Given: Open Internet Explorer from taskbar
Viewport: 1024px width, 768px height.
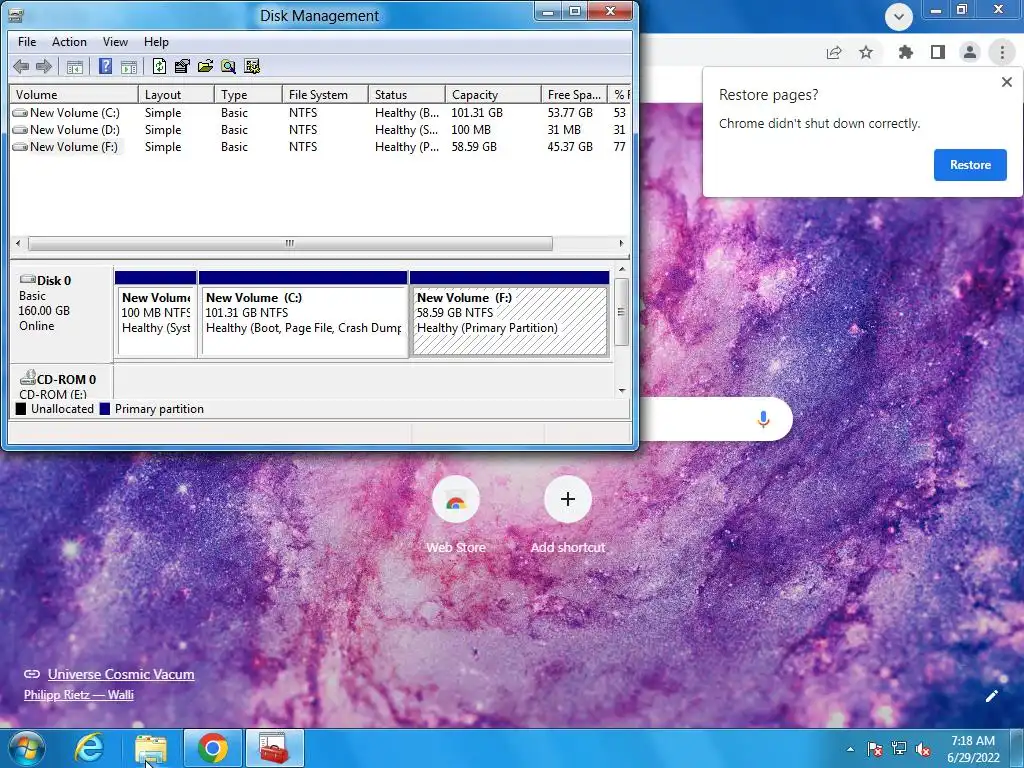Looking at the screenshot, I should [x=89, y=748].
